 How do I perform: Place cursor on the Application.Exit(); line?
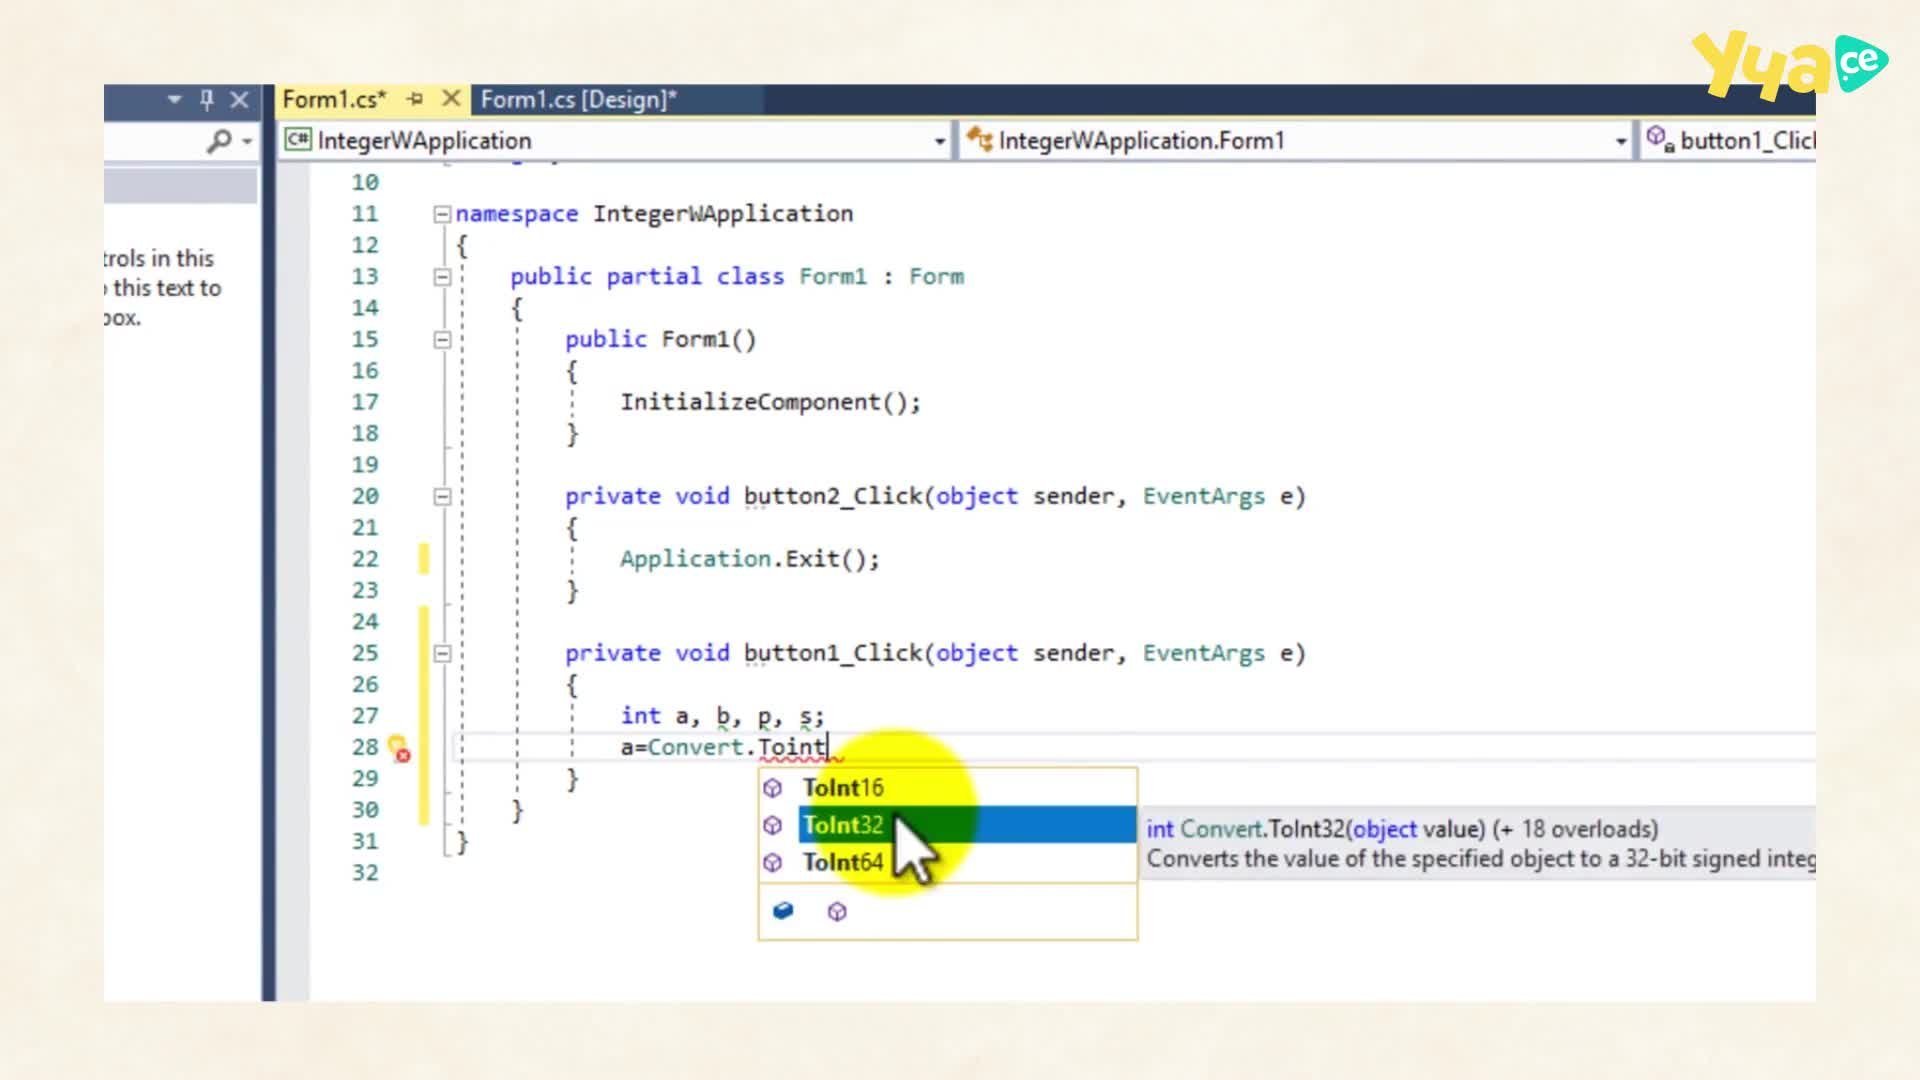pos(749,559)
